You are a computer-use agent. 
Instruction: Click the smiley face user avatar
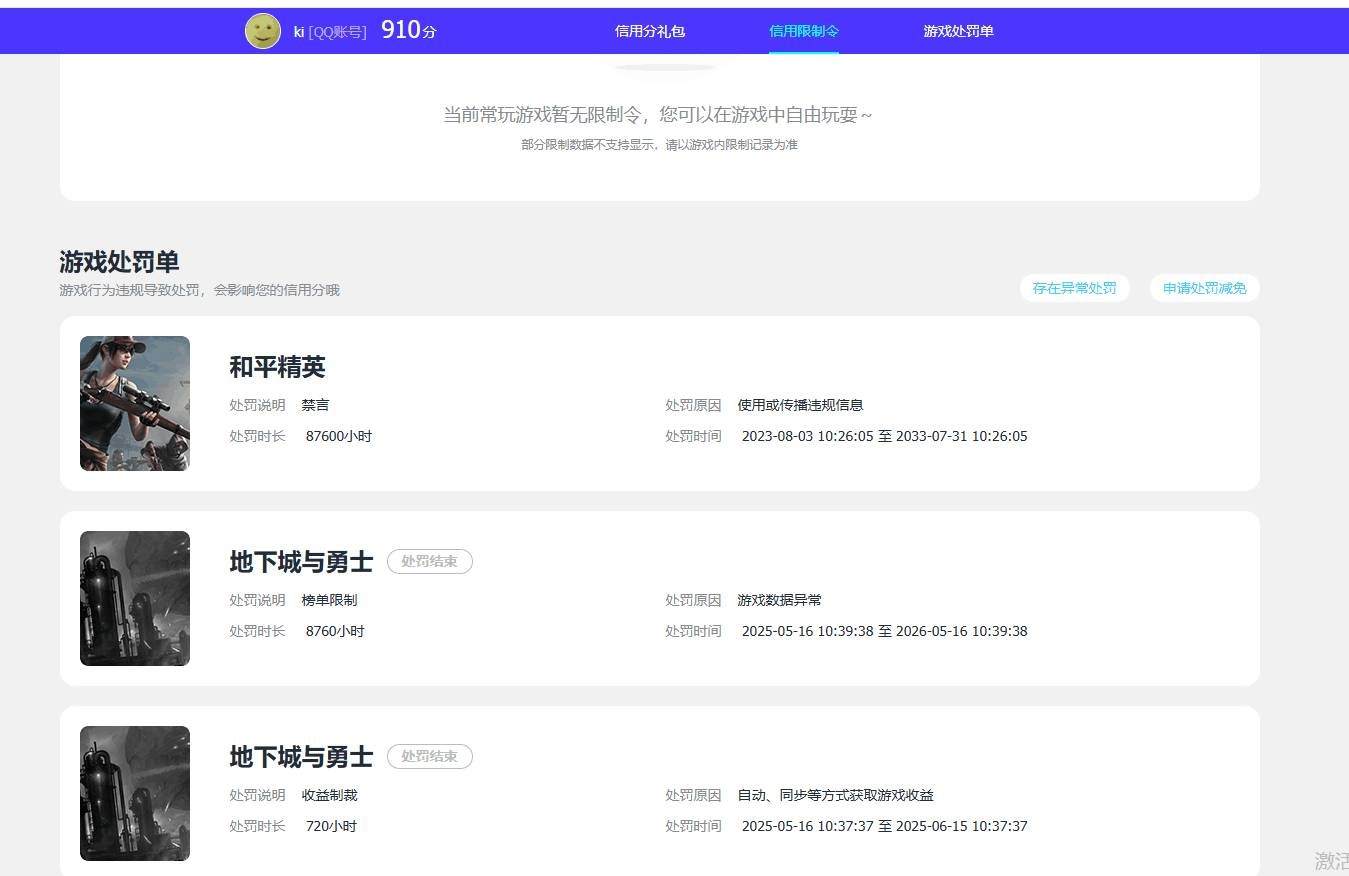263,31
